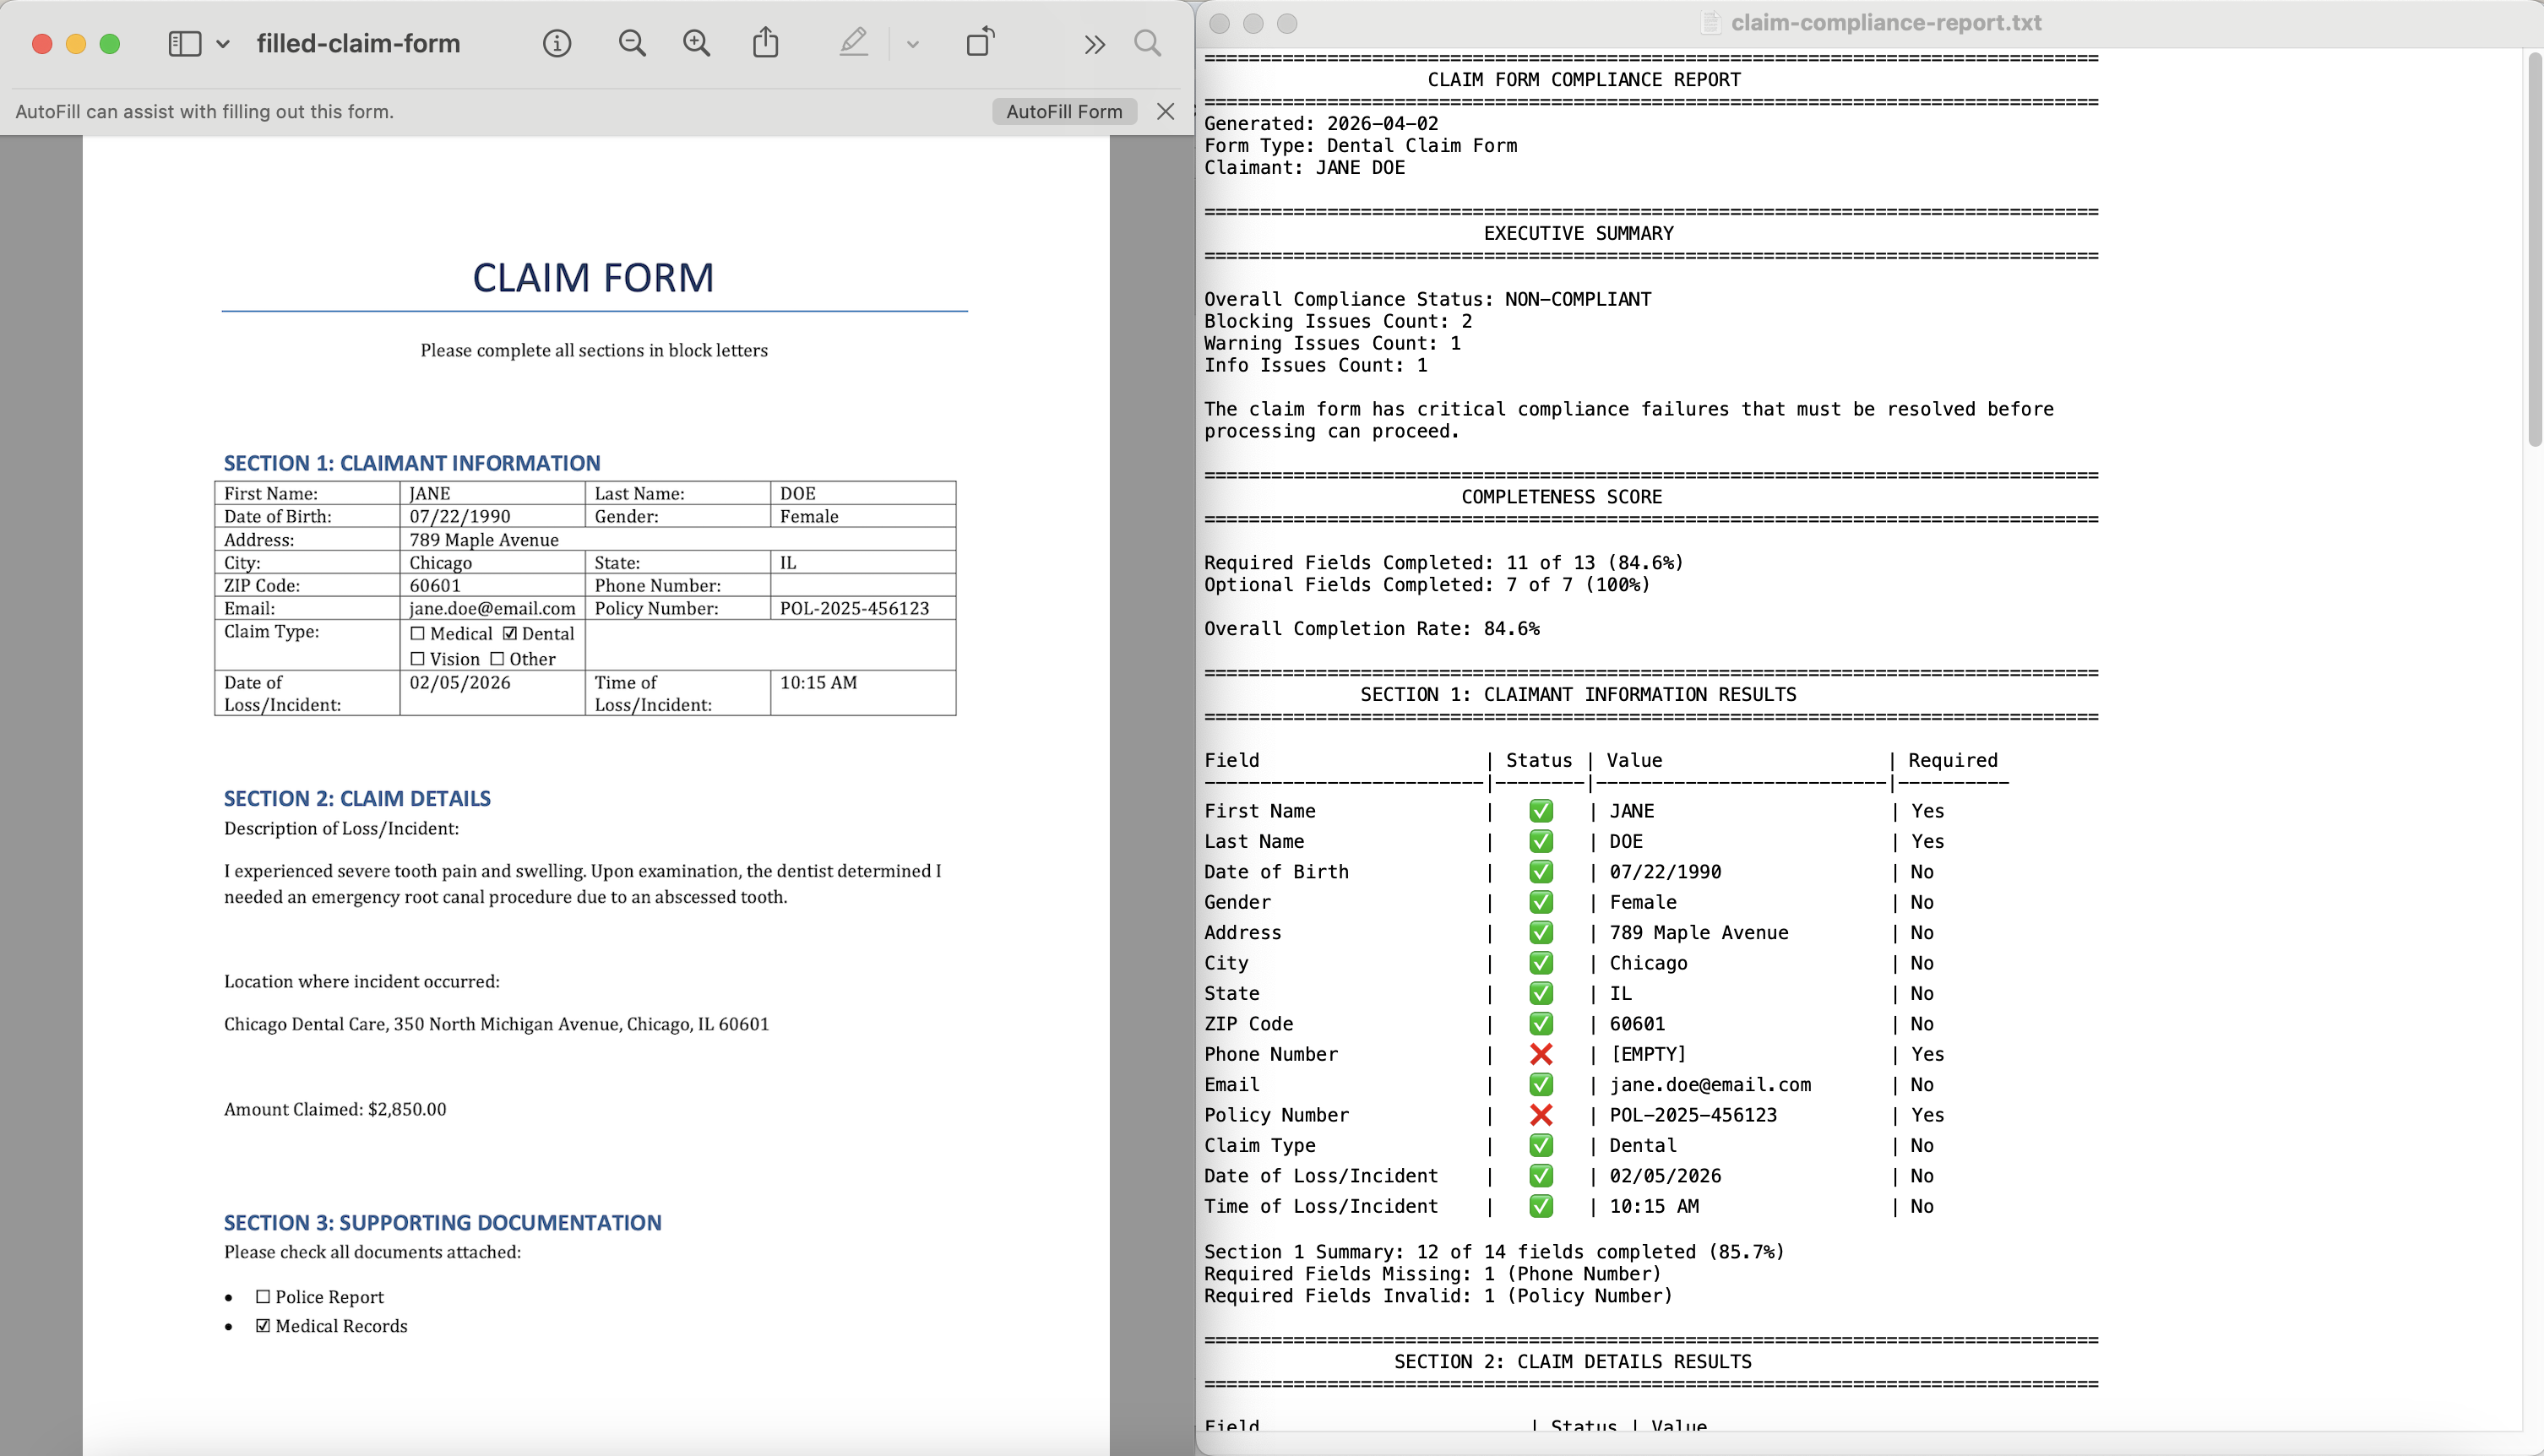This screenshot has width=2544, height=1456.
Task: Toggle the sidebar panel in Preview
Action: (x=185, y=43)
